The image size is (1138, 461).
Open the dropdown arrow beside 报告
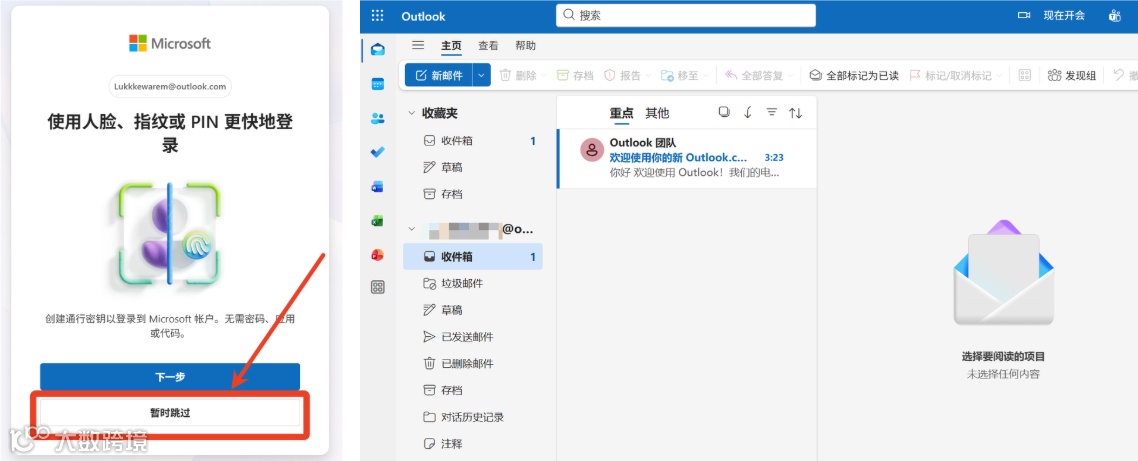(647, 76)
